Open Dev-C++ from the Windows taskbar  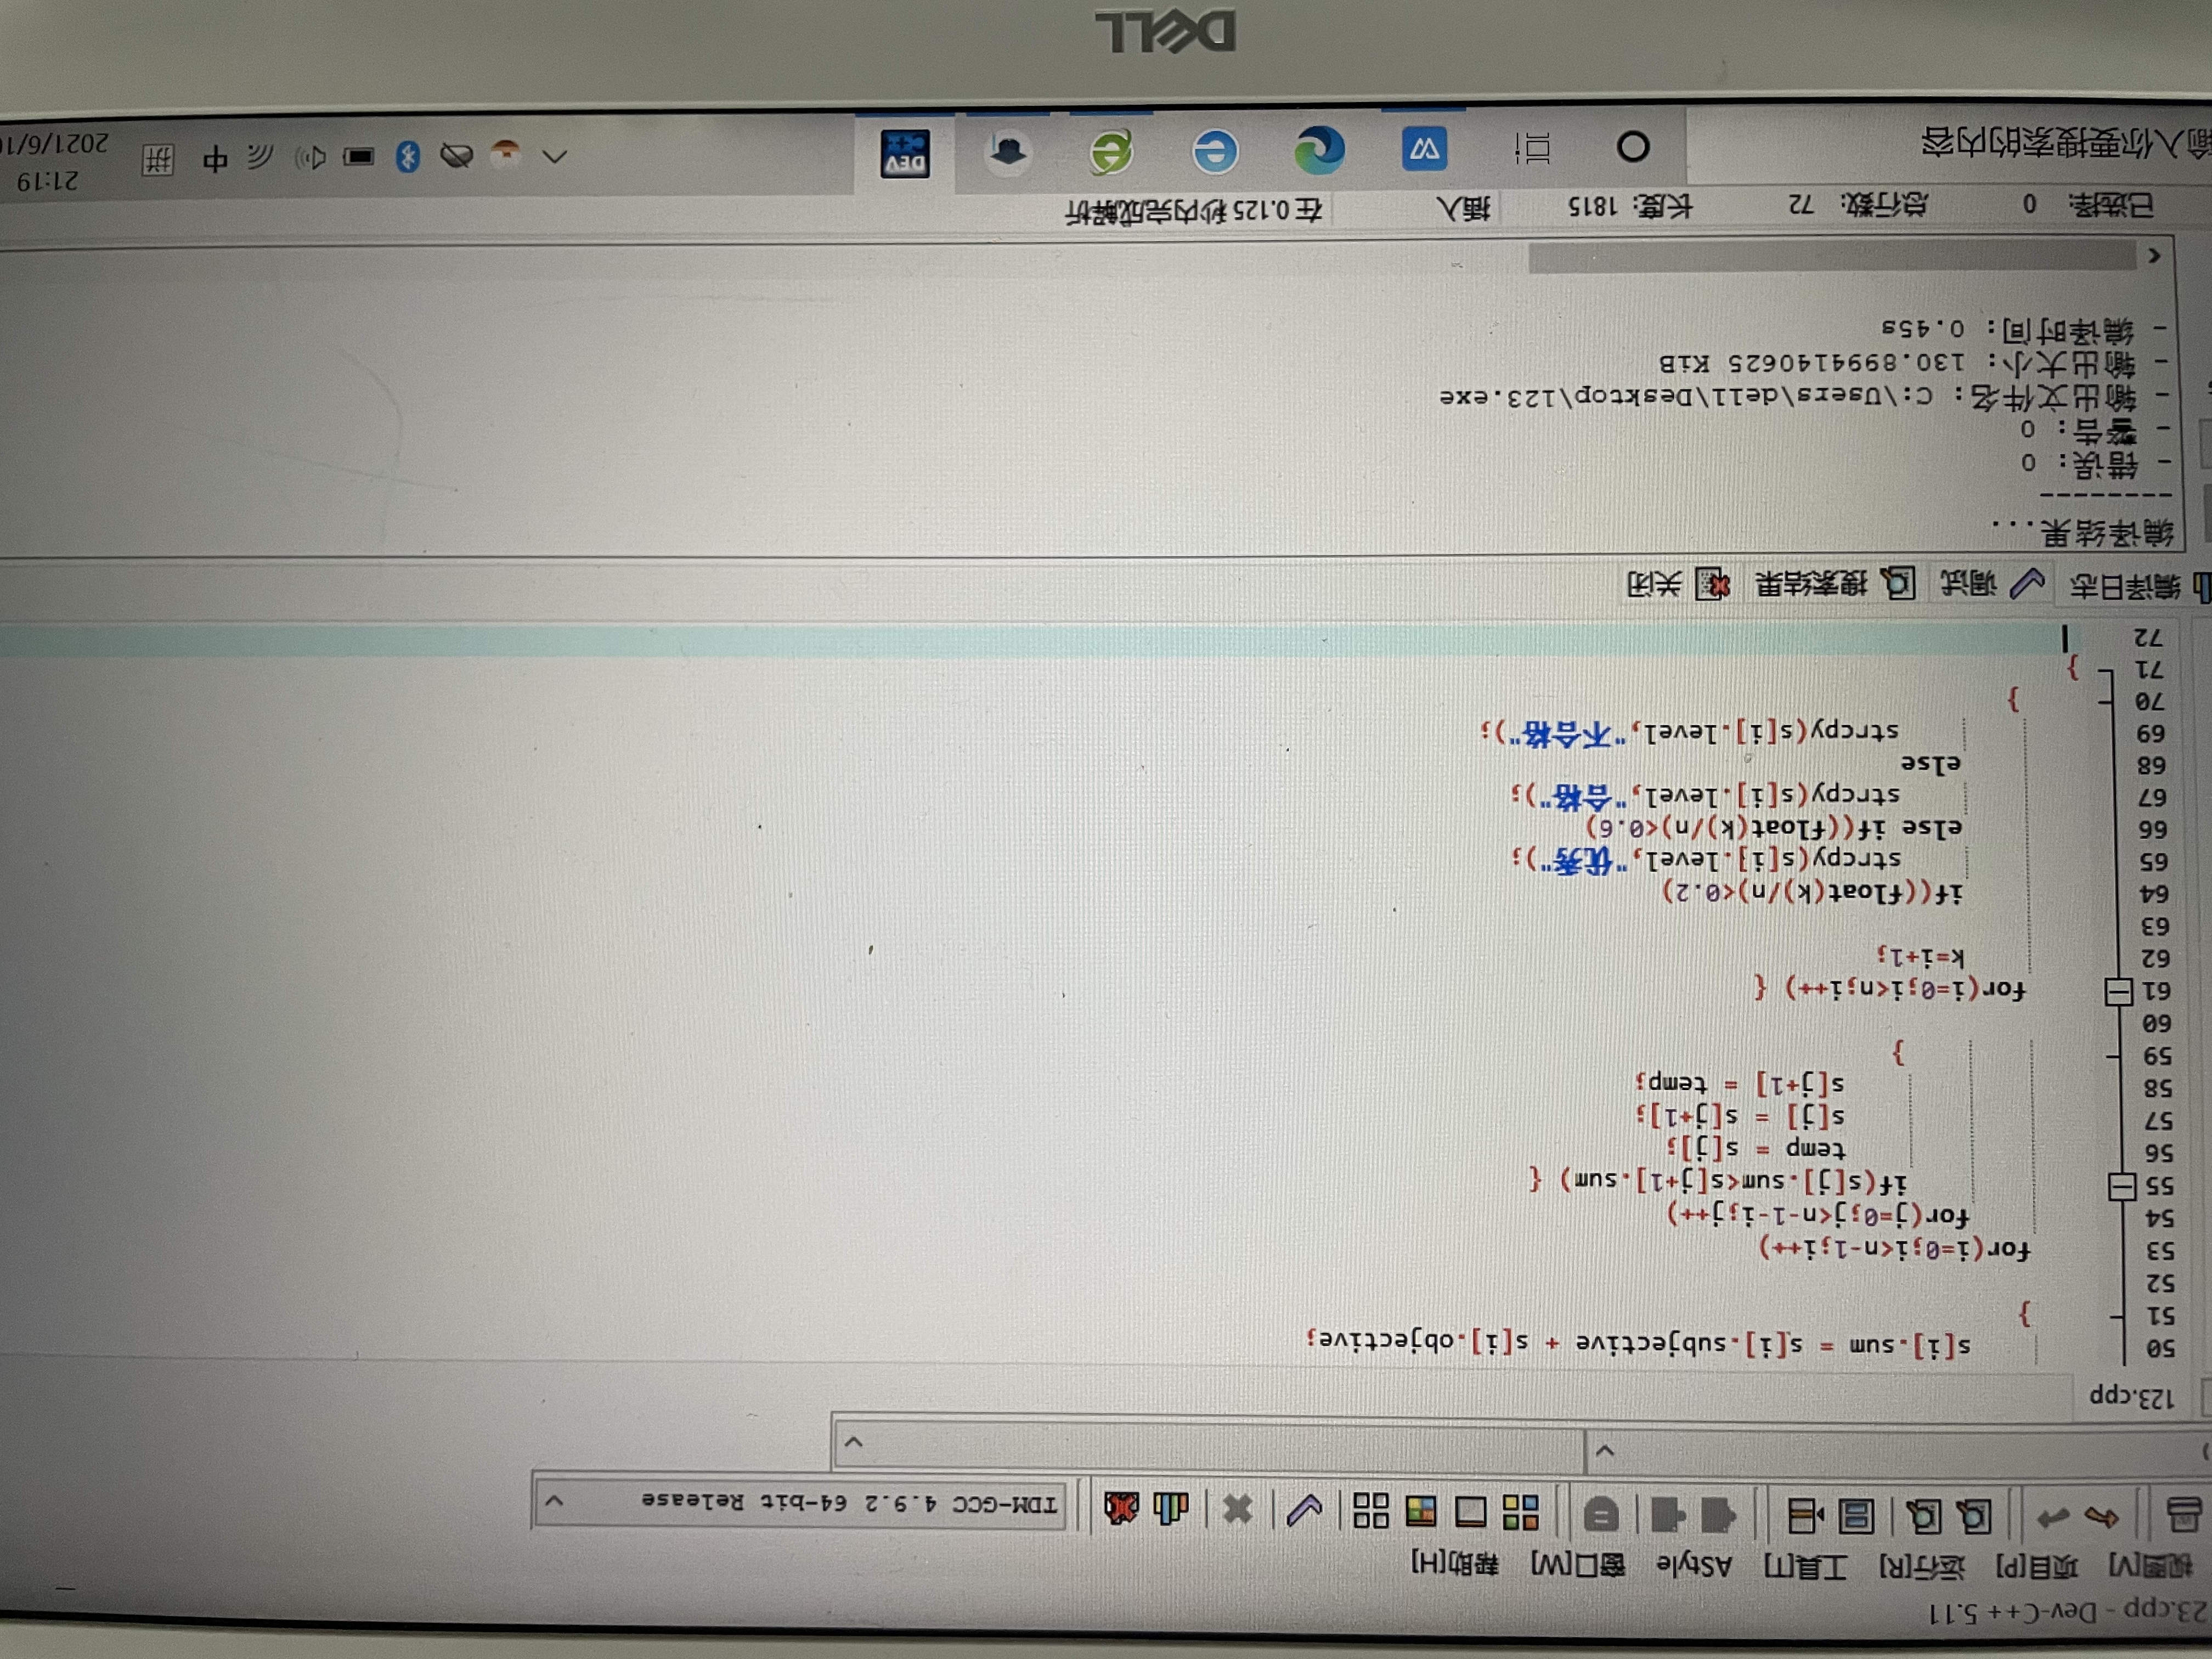point(905,155)
